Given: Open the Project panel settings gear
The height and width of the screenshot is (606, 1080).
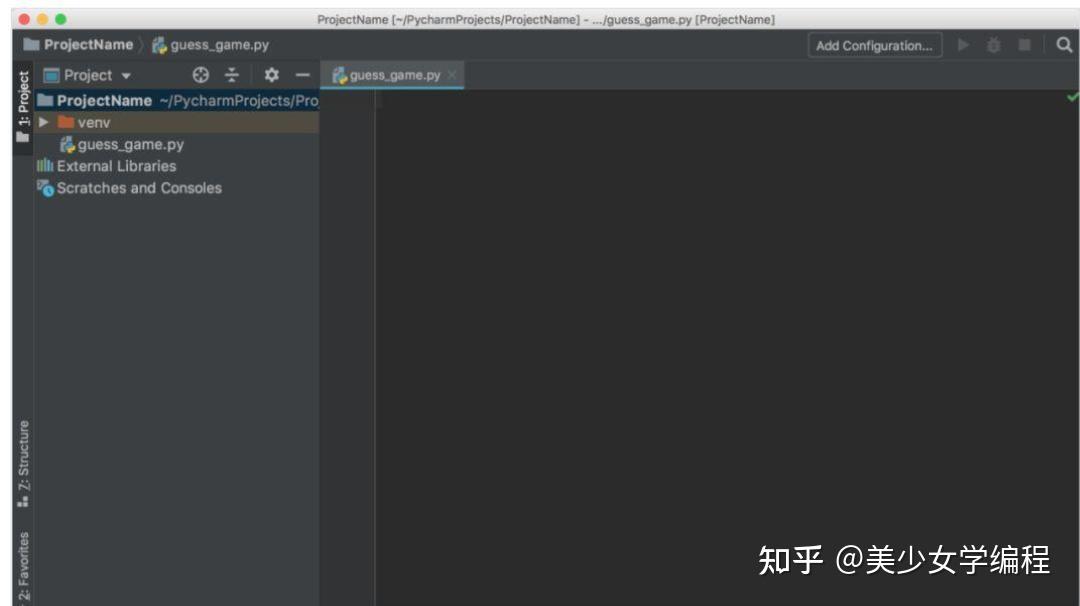Looking at the screenshot, I should coord(271,74).
